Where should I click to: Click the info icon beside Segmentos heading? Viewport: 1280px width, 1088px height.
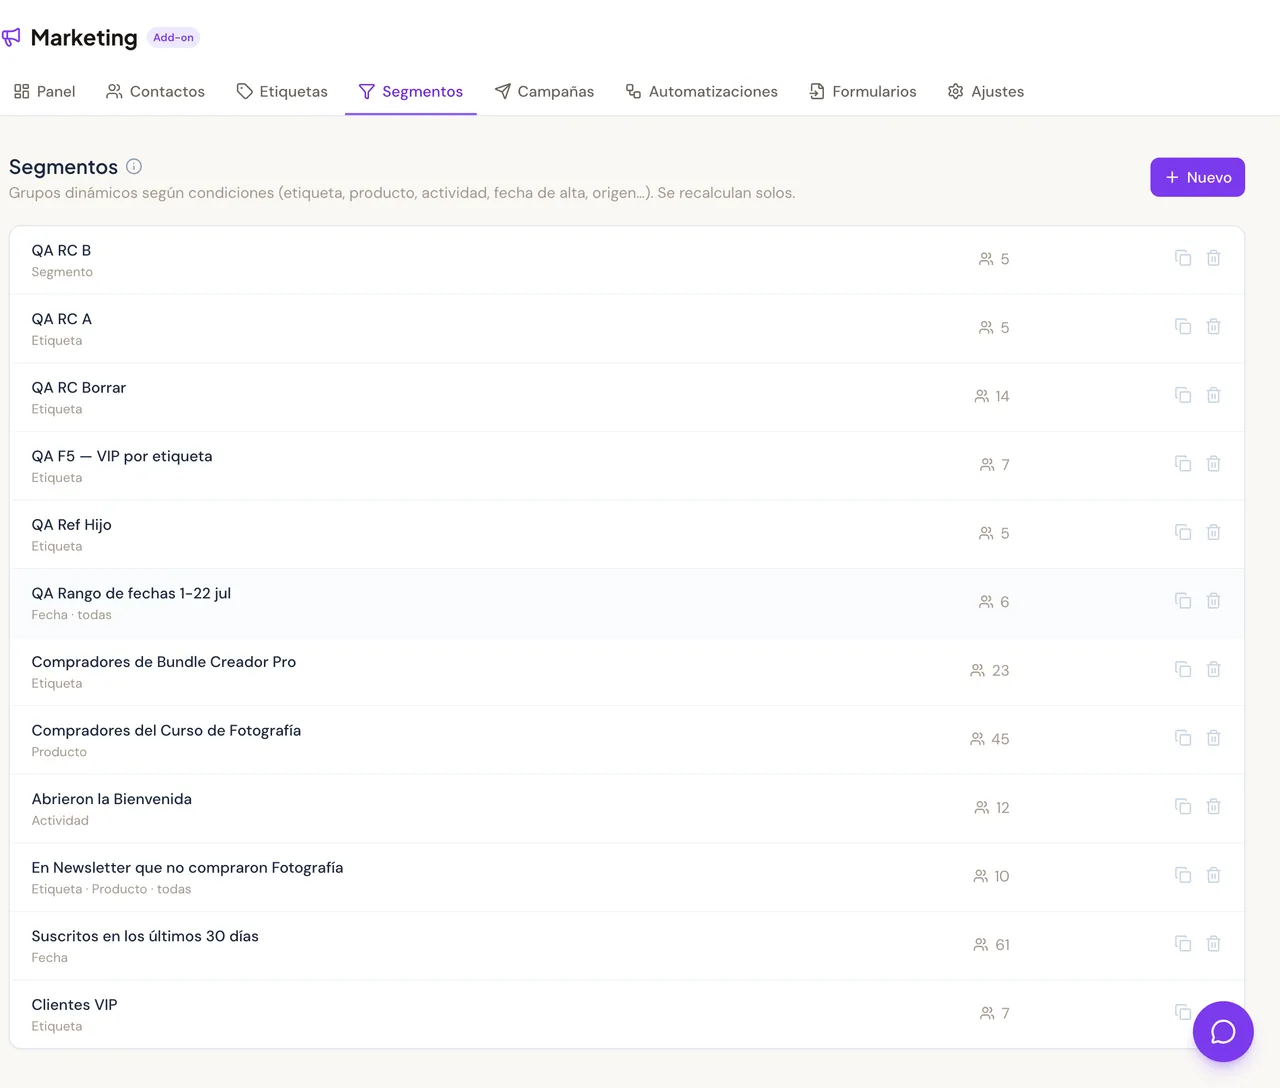(134, 166)
